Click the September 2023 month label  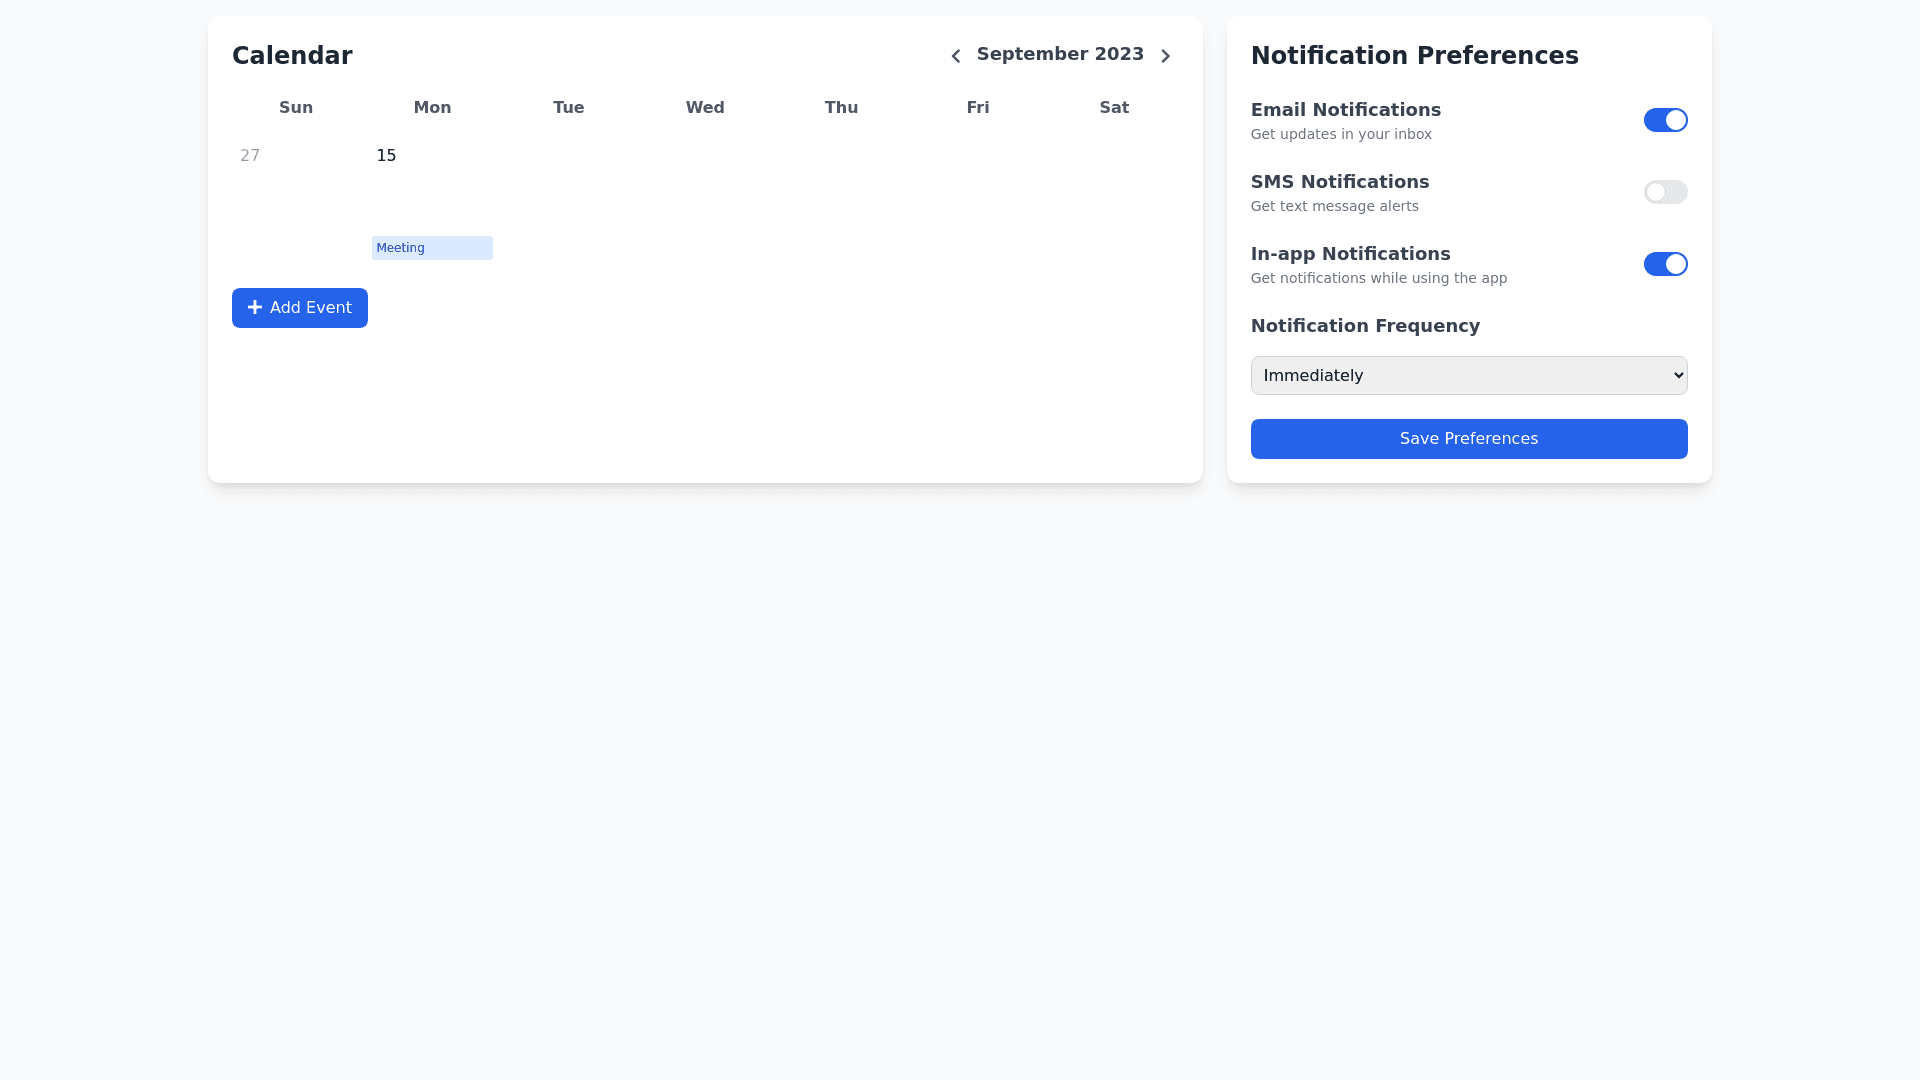(1060, 54)
